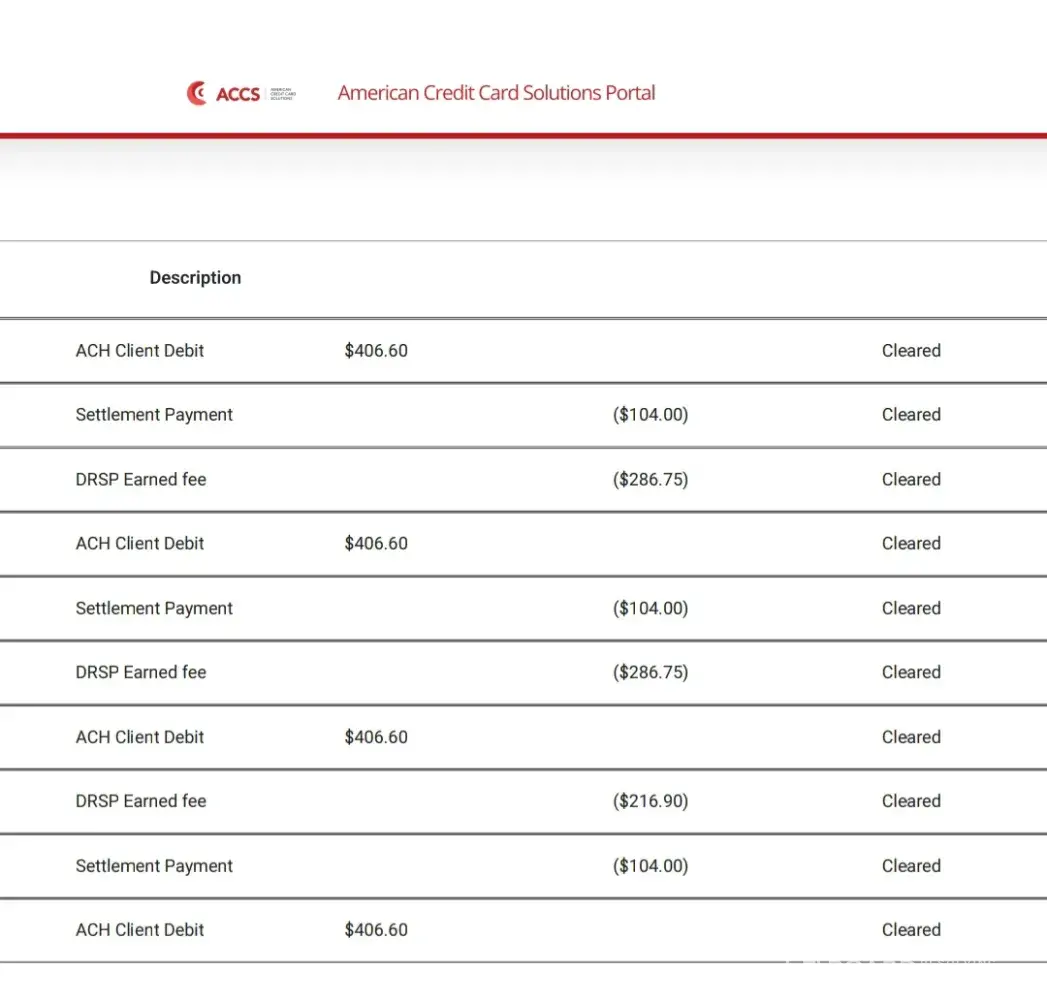Click the small American Credit Card Solutions tagline
The image size is (1047, 1000).
point(283,94)
